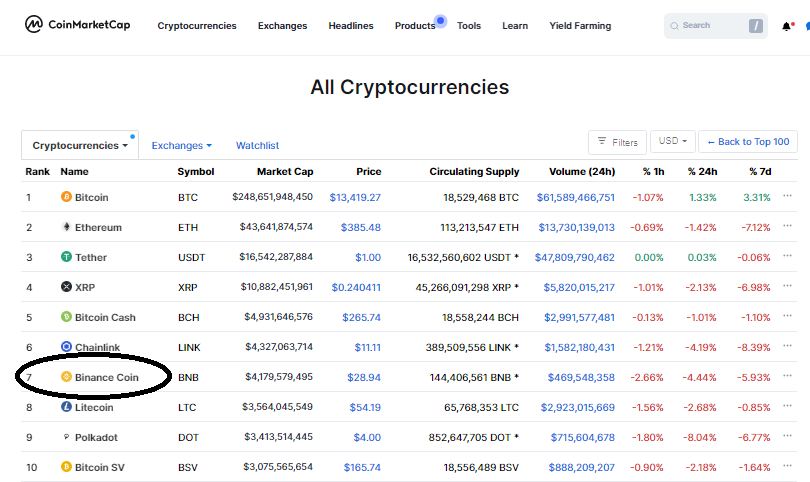Open the Bitcoin name link
The height and width of the screenshot is (482, 810).
[x=91, y=197]
